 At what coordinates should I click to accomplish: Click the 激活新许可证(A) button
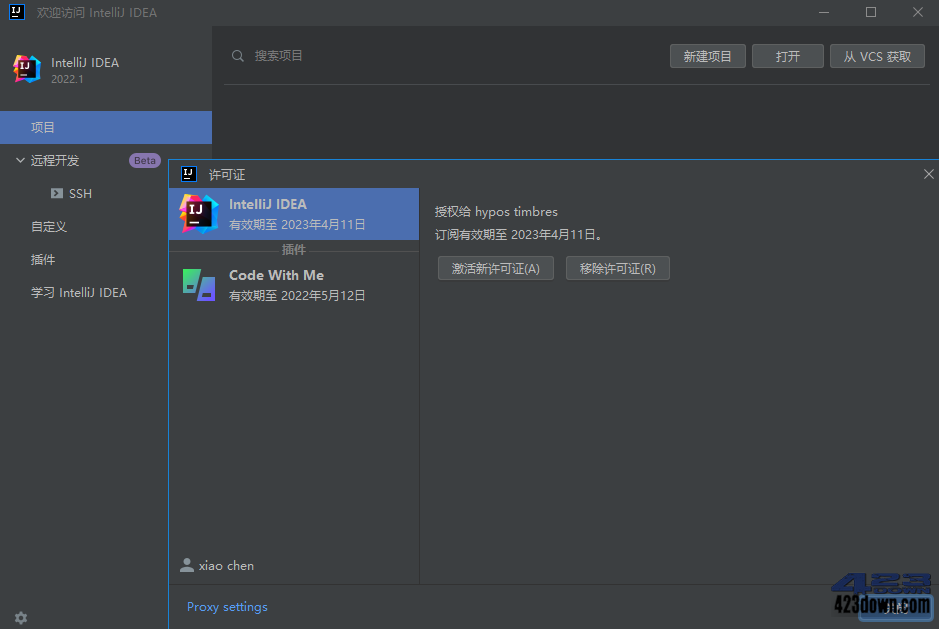tap(495, 268)
